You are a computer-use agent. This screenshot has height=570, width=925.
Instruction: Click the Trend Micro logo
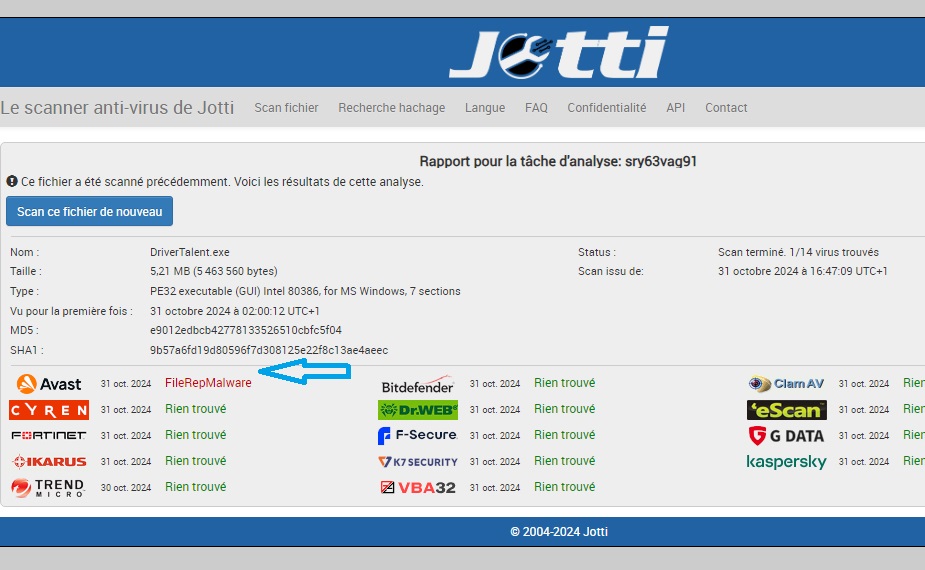[x=48, y=487]
